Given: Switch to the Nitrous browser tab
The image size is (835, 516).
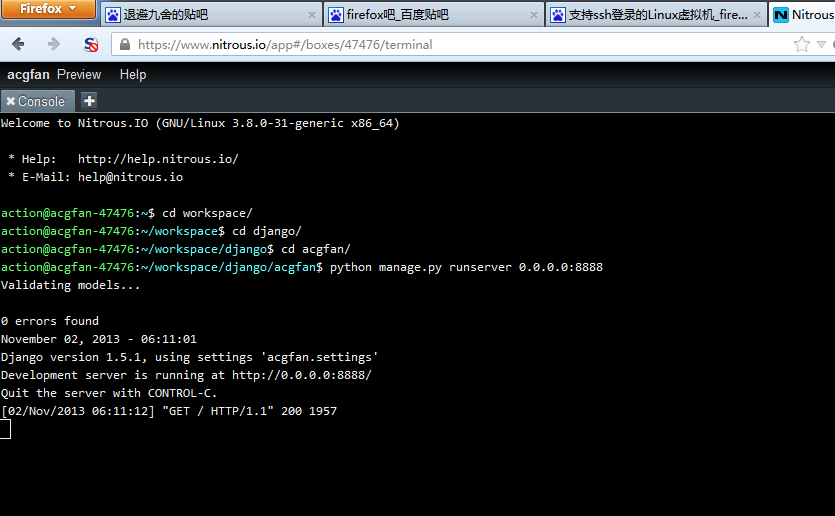Looking at the screenshot, I should click(x=803, y=15).
